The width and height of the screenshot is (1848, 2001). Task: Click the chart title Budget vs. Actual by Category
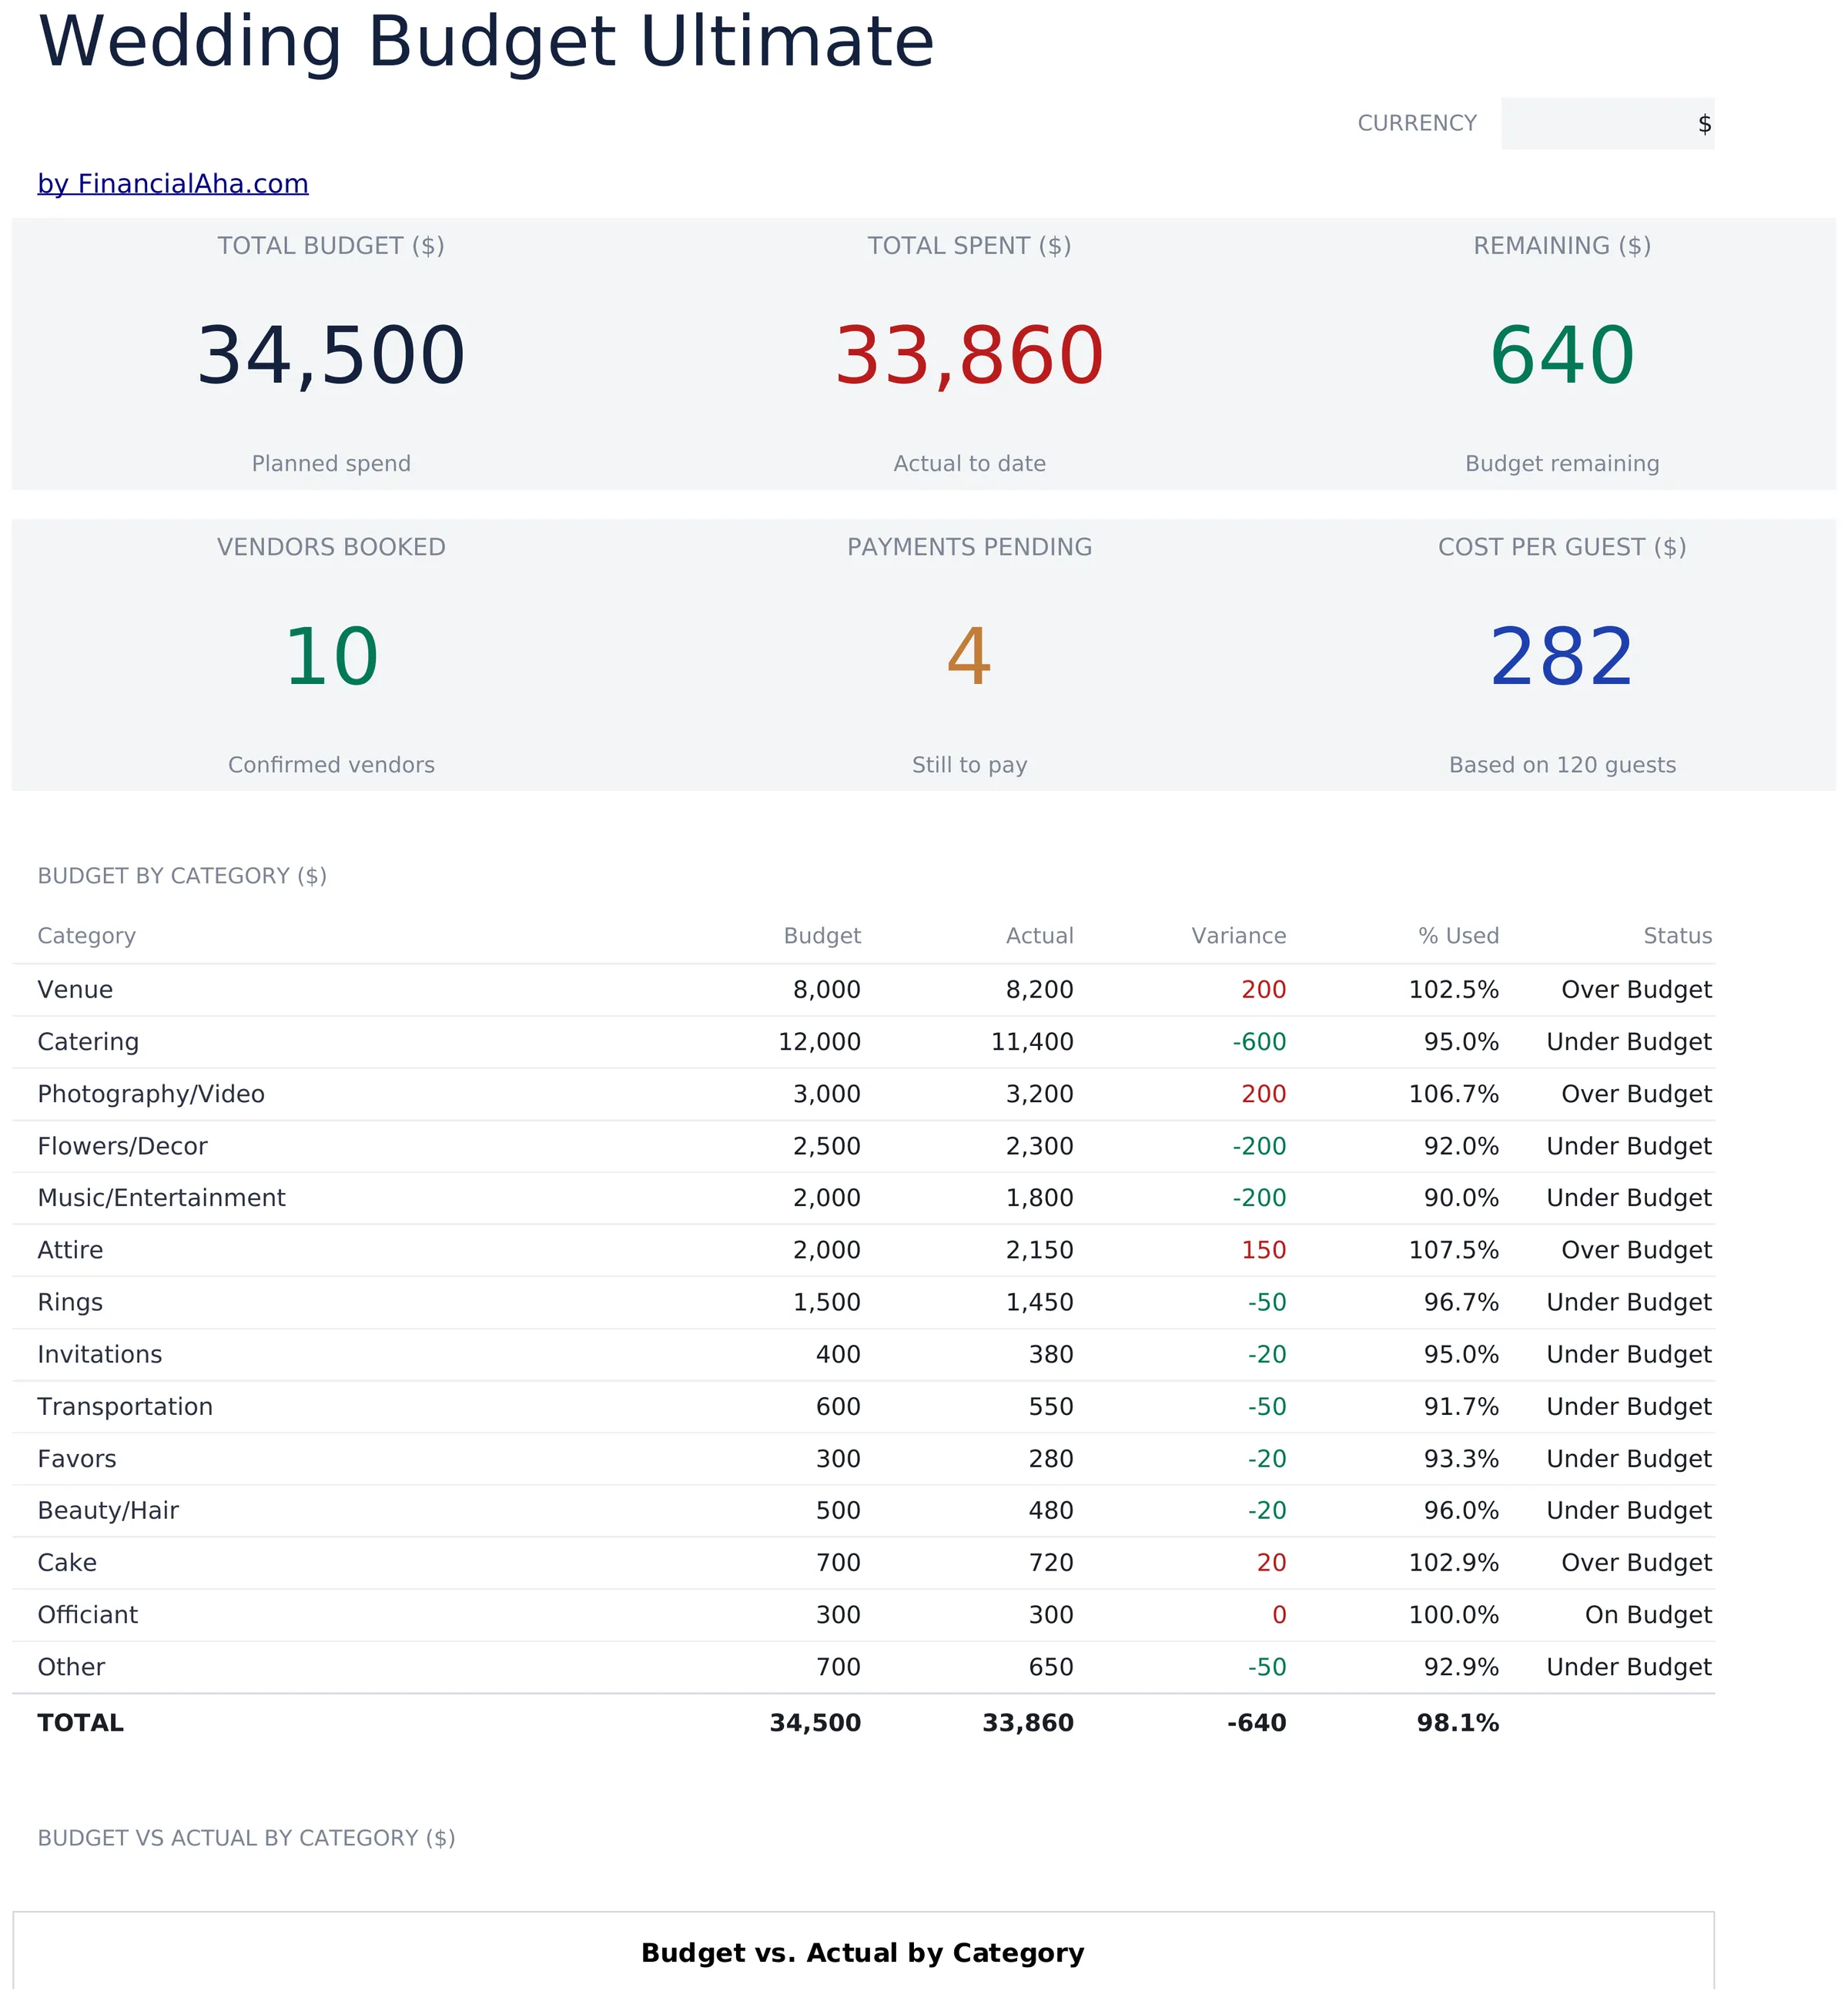click(862, 1953)
